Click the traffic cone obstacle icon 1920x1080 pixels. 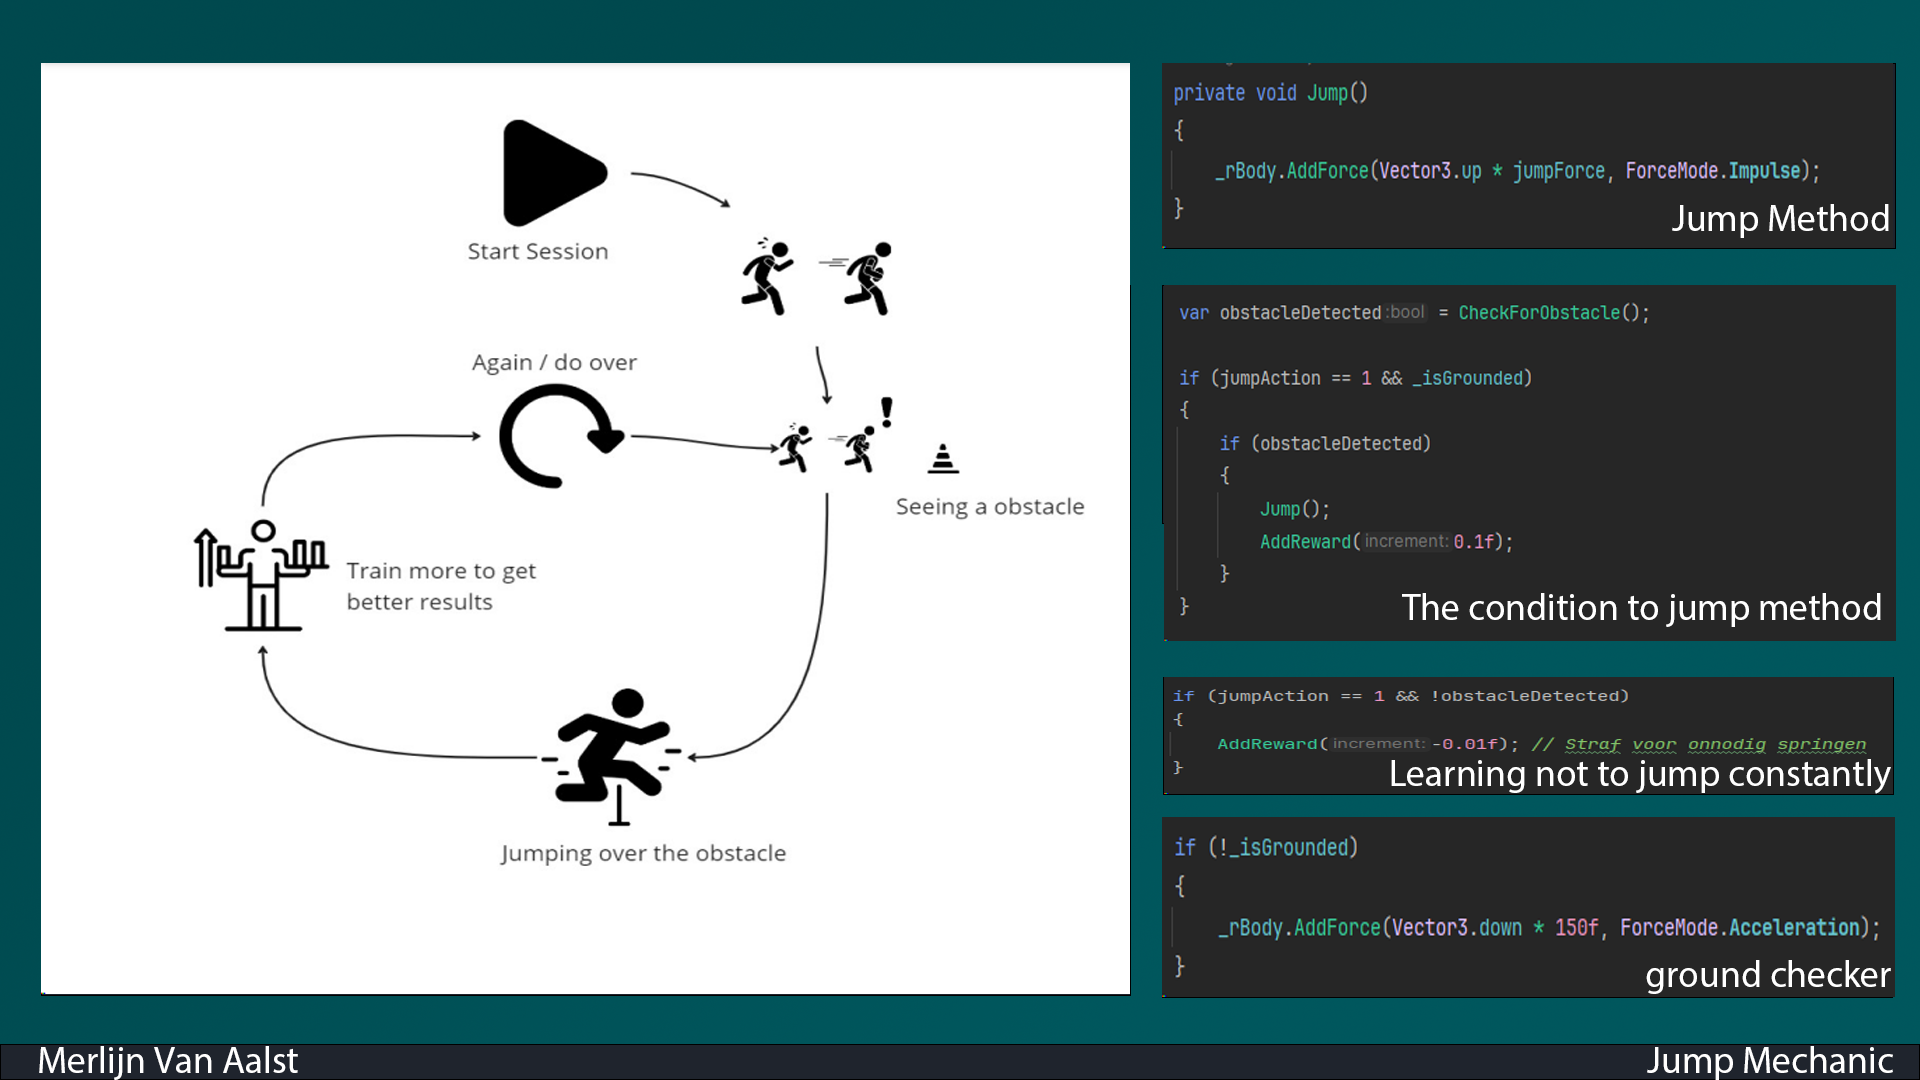coord(942,458)
